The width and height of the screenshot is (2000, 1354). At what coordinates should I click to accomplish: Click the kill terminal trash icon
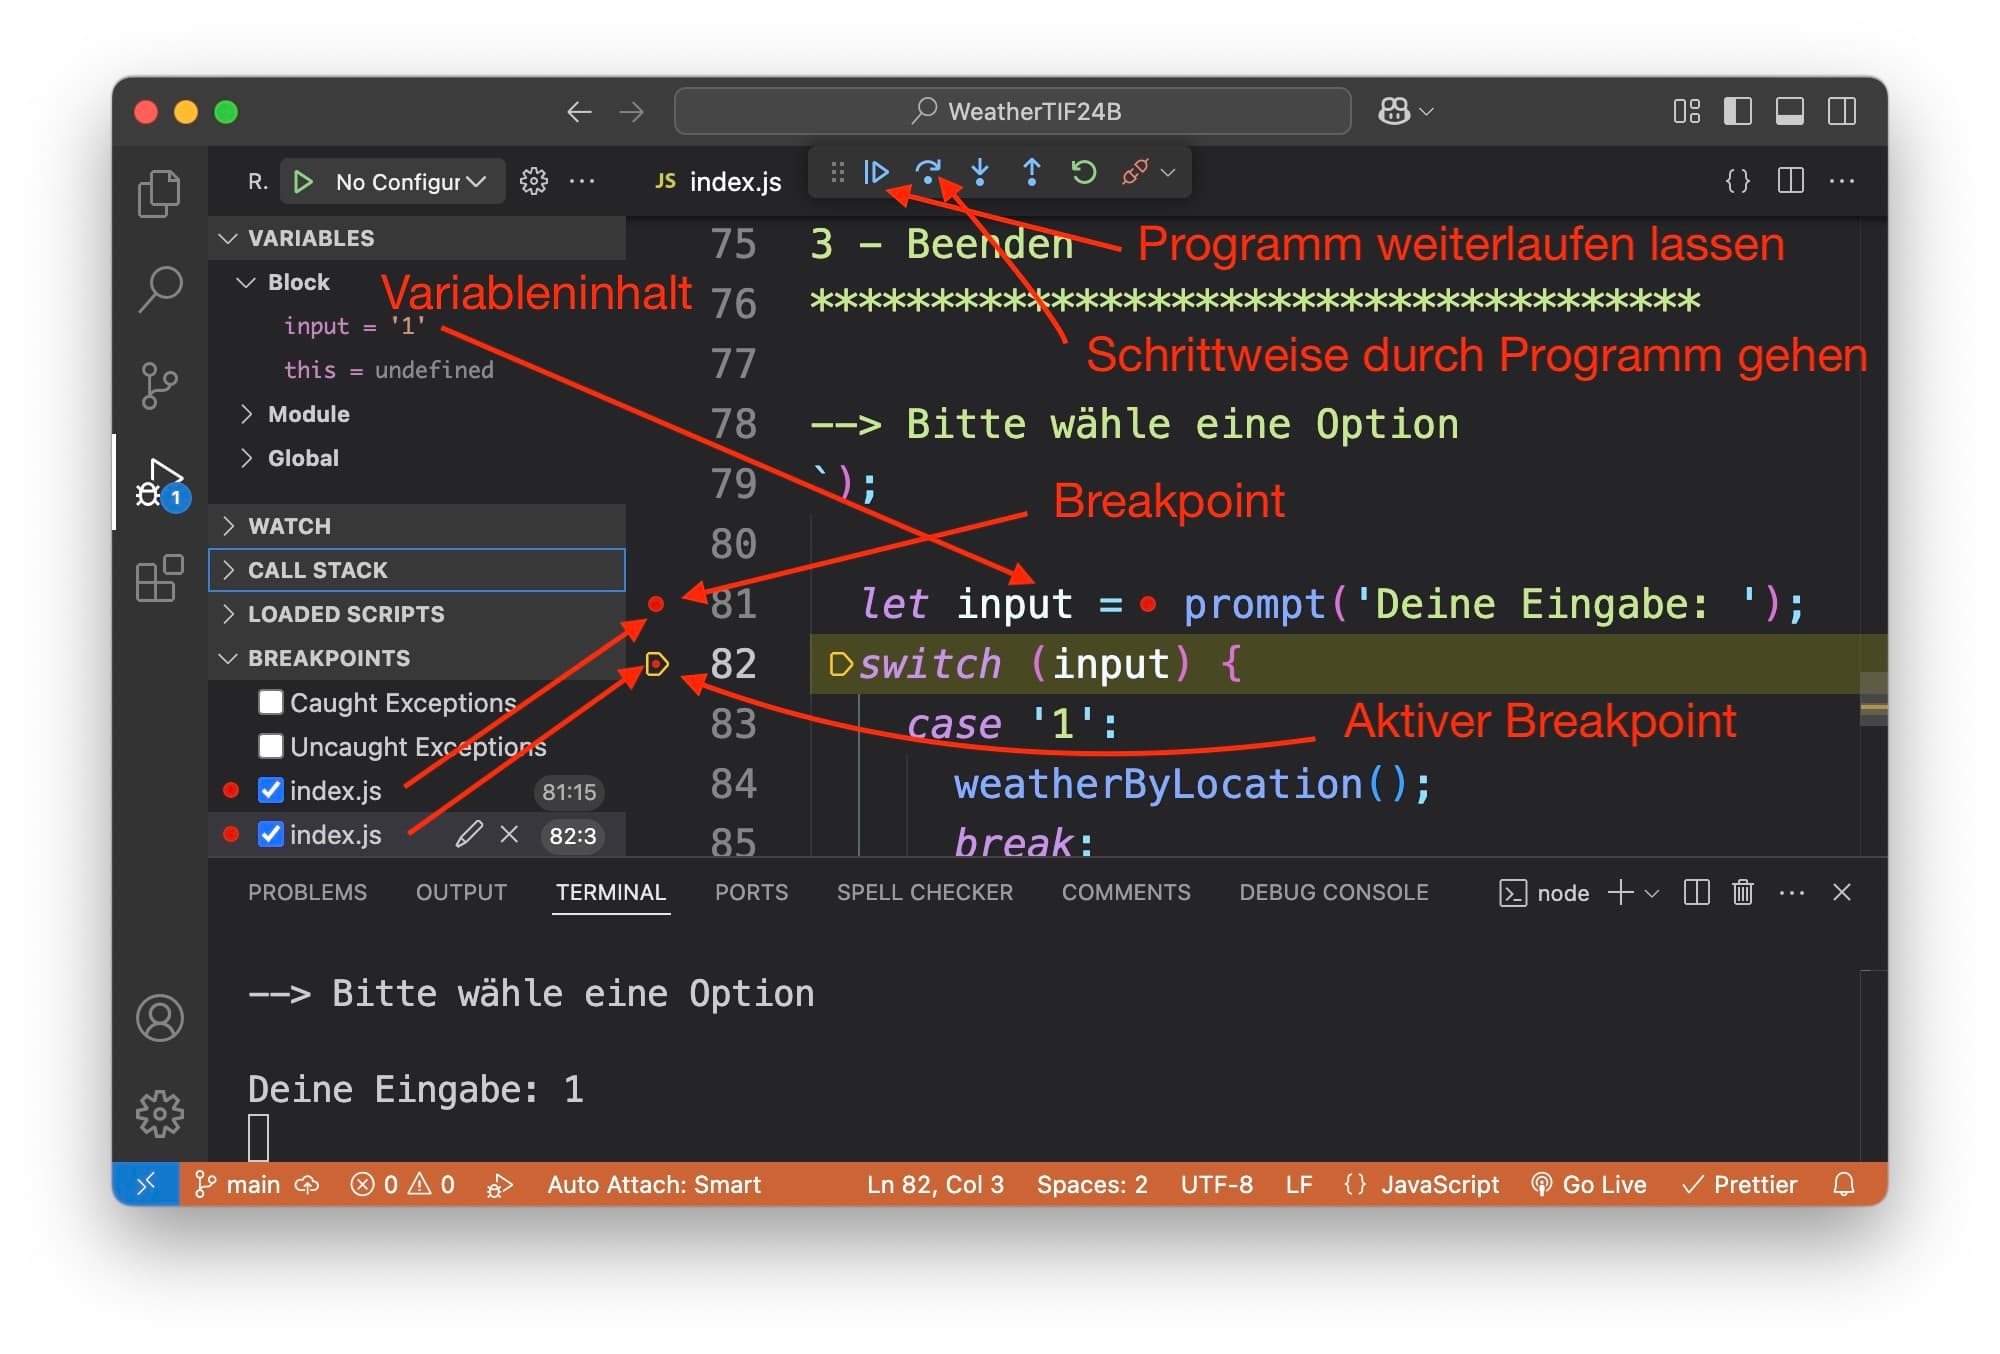(1743, 892)
